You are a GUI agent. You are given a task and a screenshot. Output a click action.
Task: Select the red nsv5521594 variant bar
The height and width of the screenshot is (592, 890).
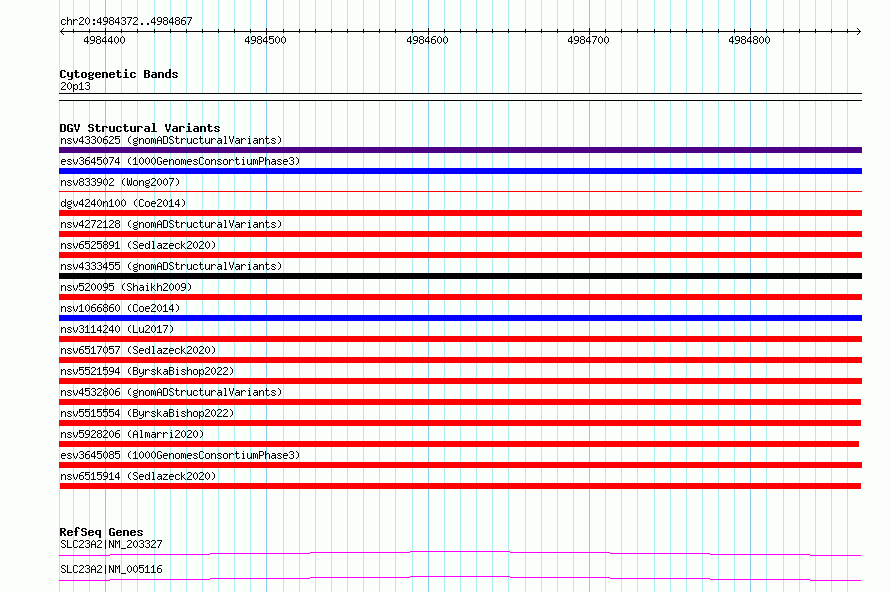[x=460, y=381]
